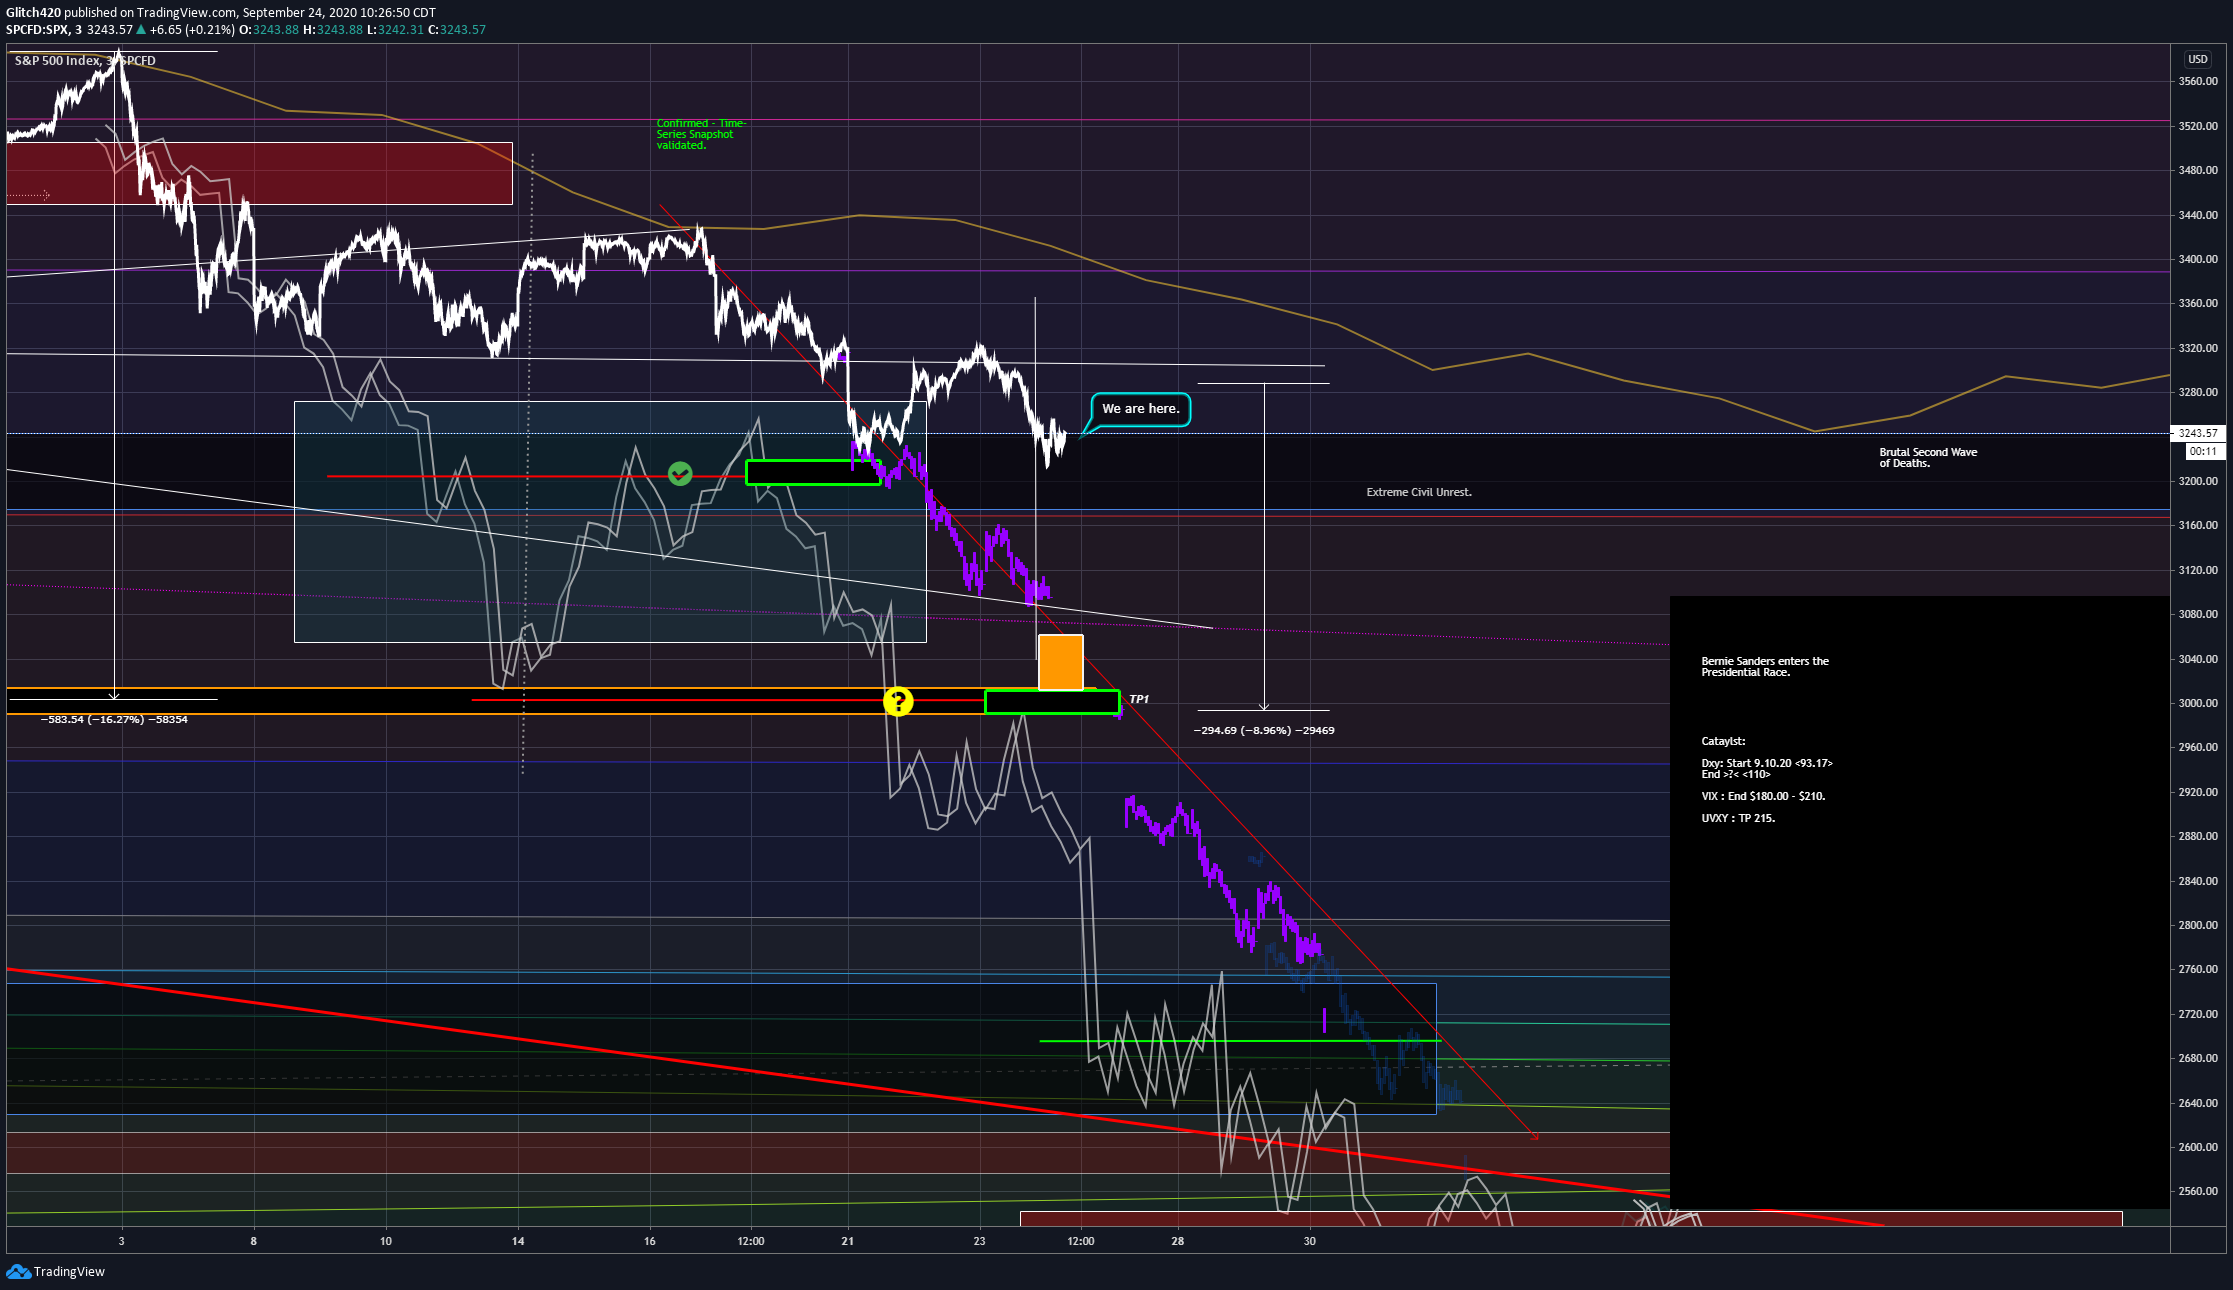
Task: Click the 2800.00 price axis label
Action: [x=2198, y=925]
